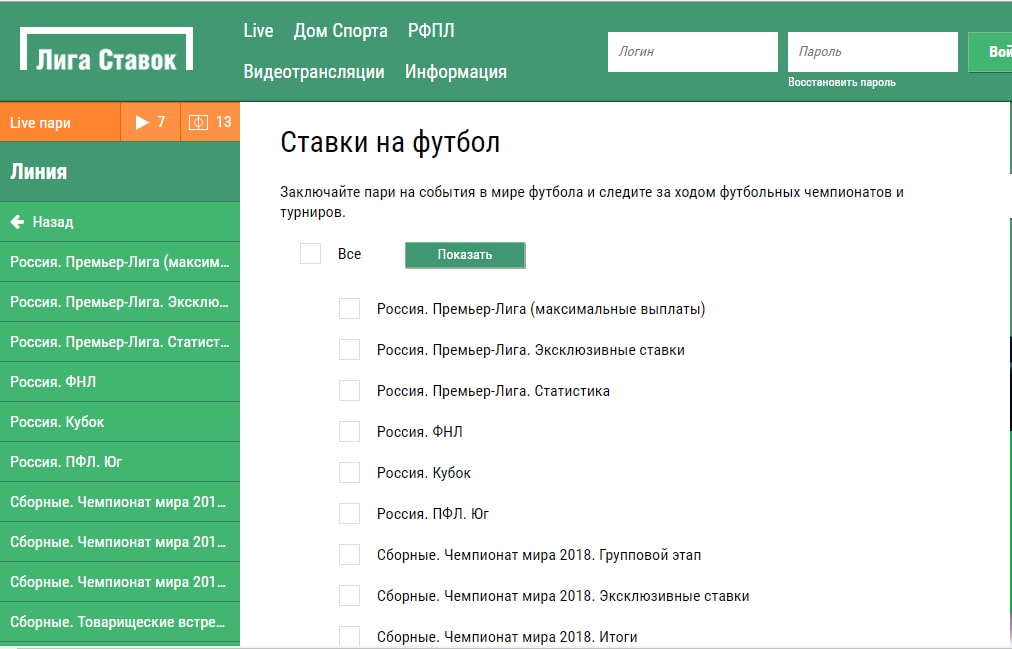Open Сборные. Товарищеские встречи in sidebar
Screen dimensions: 1012x649
click(x=118, y=622)
